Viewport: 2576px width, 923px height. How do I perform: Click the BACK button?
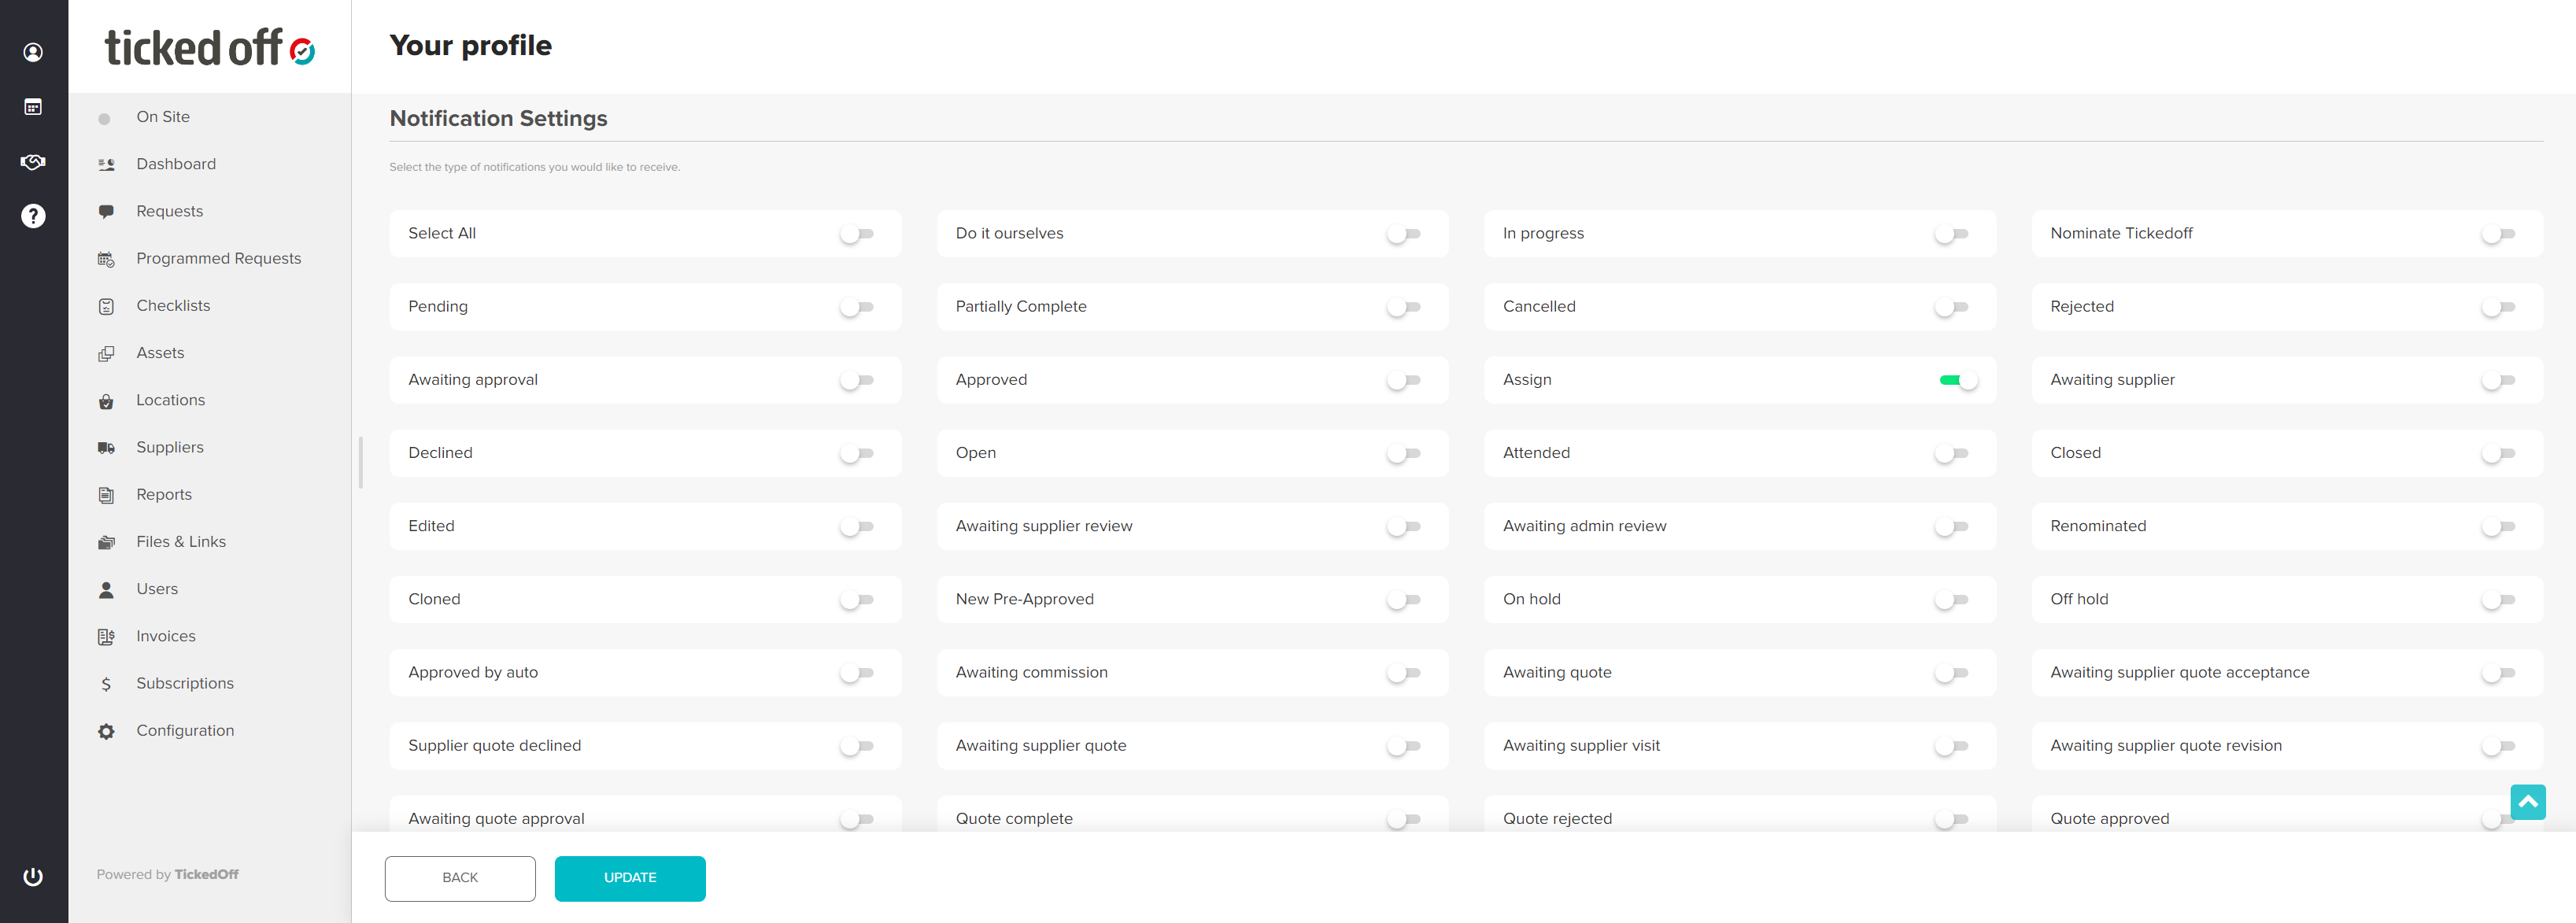pos(460,877)
